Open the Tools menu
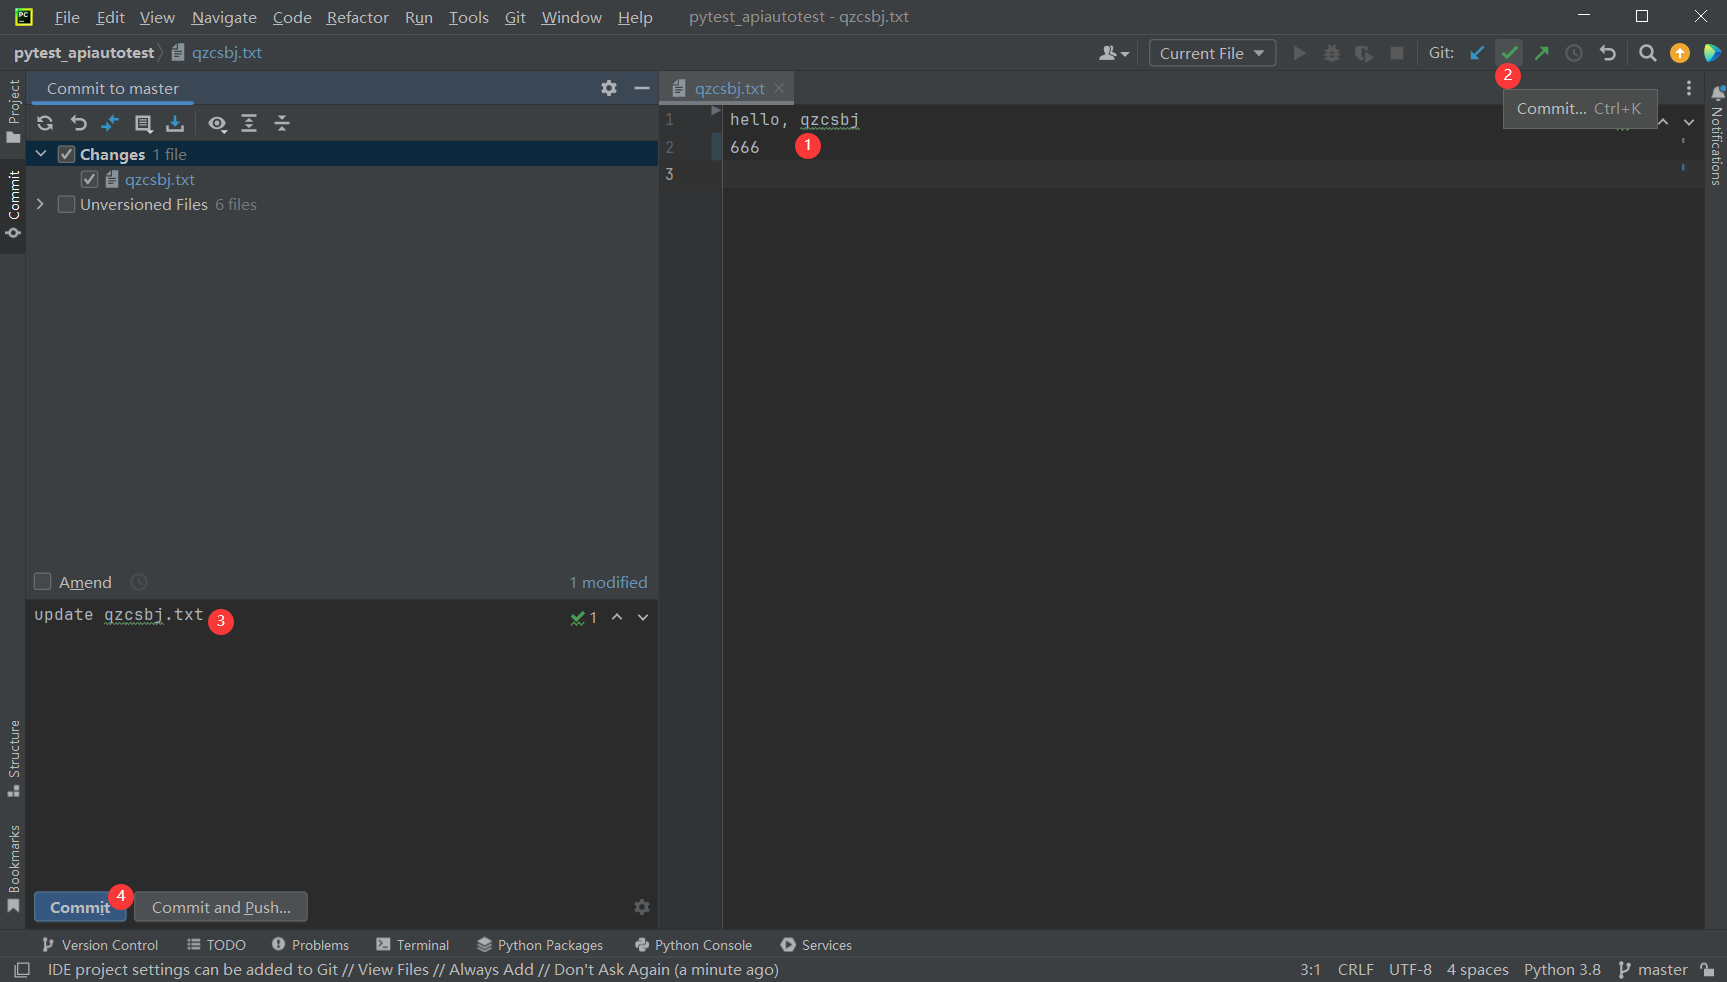Viewport: 1727px width, 982px height. 468,17
